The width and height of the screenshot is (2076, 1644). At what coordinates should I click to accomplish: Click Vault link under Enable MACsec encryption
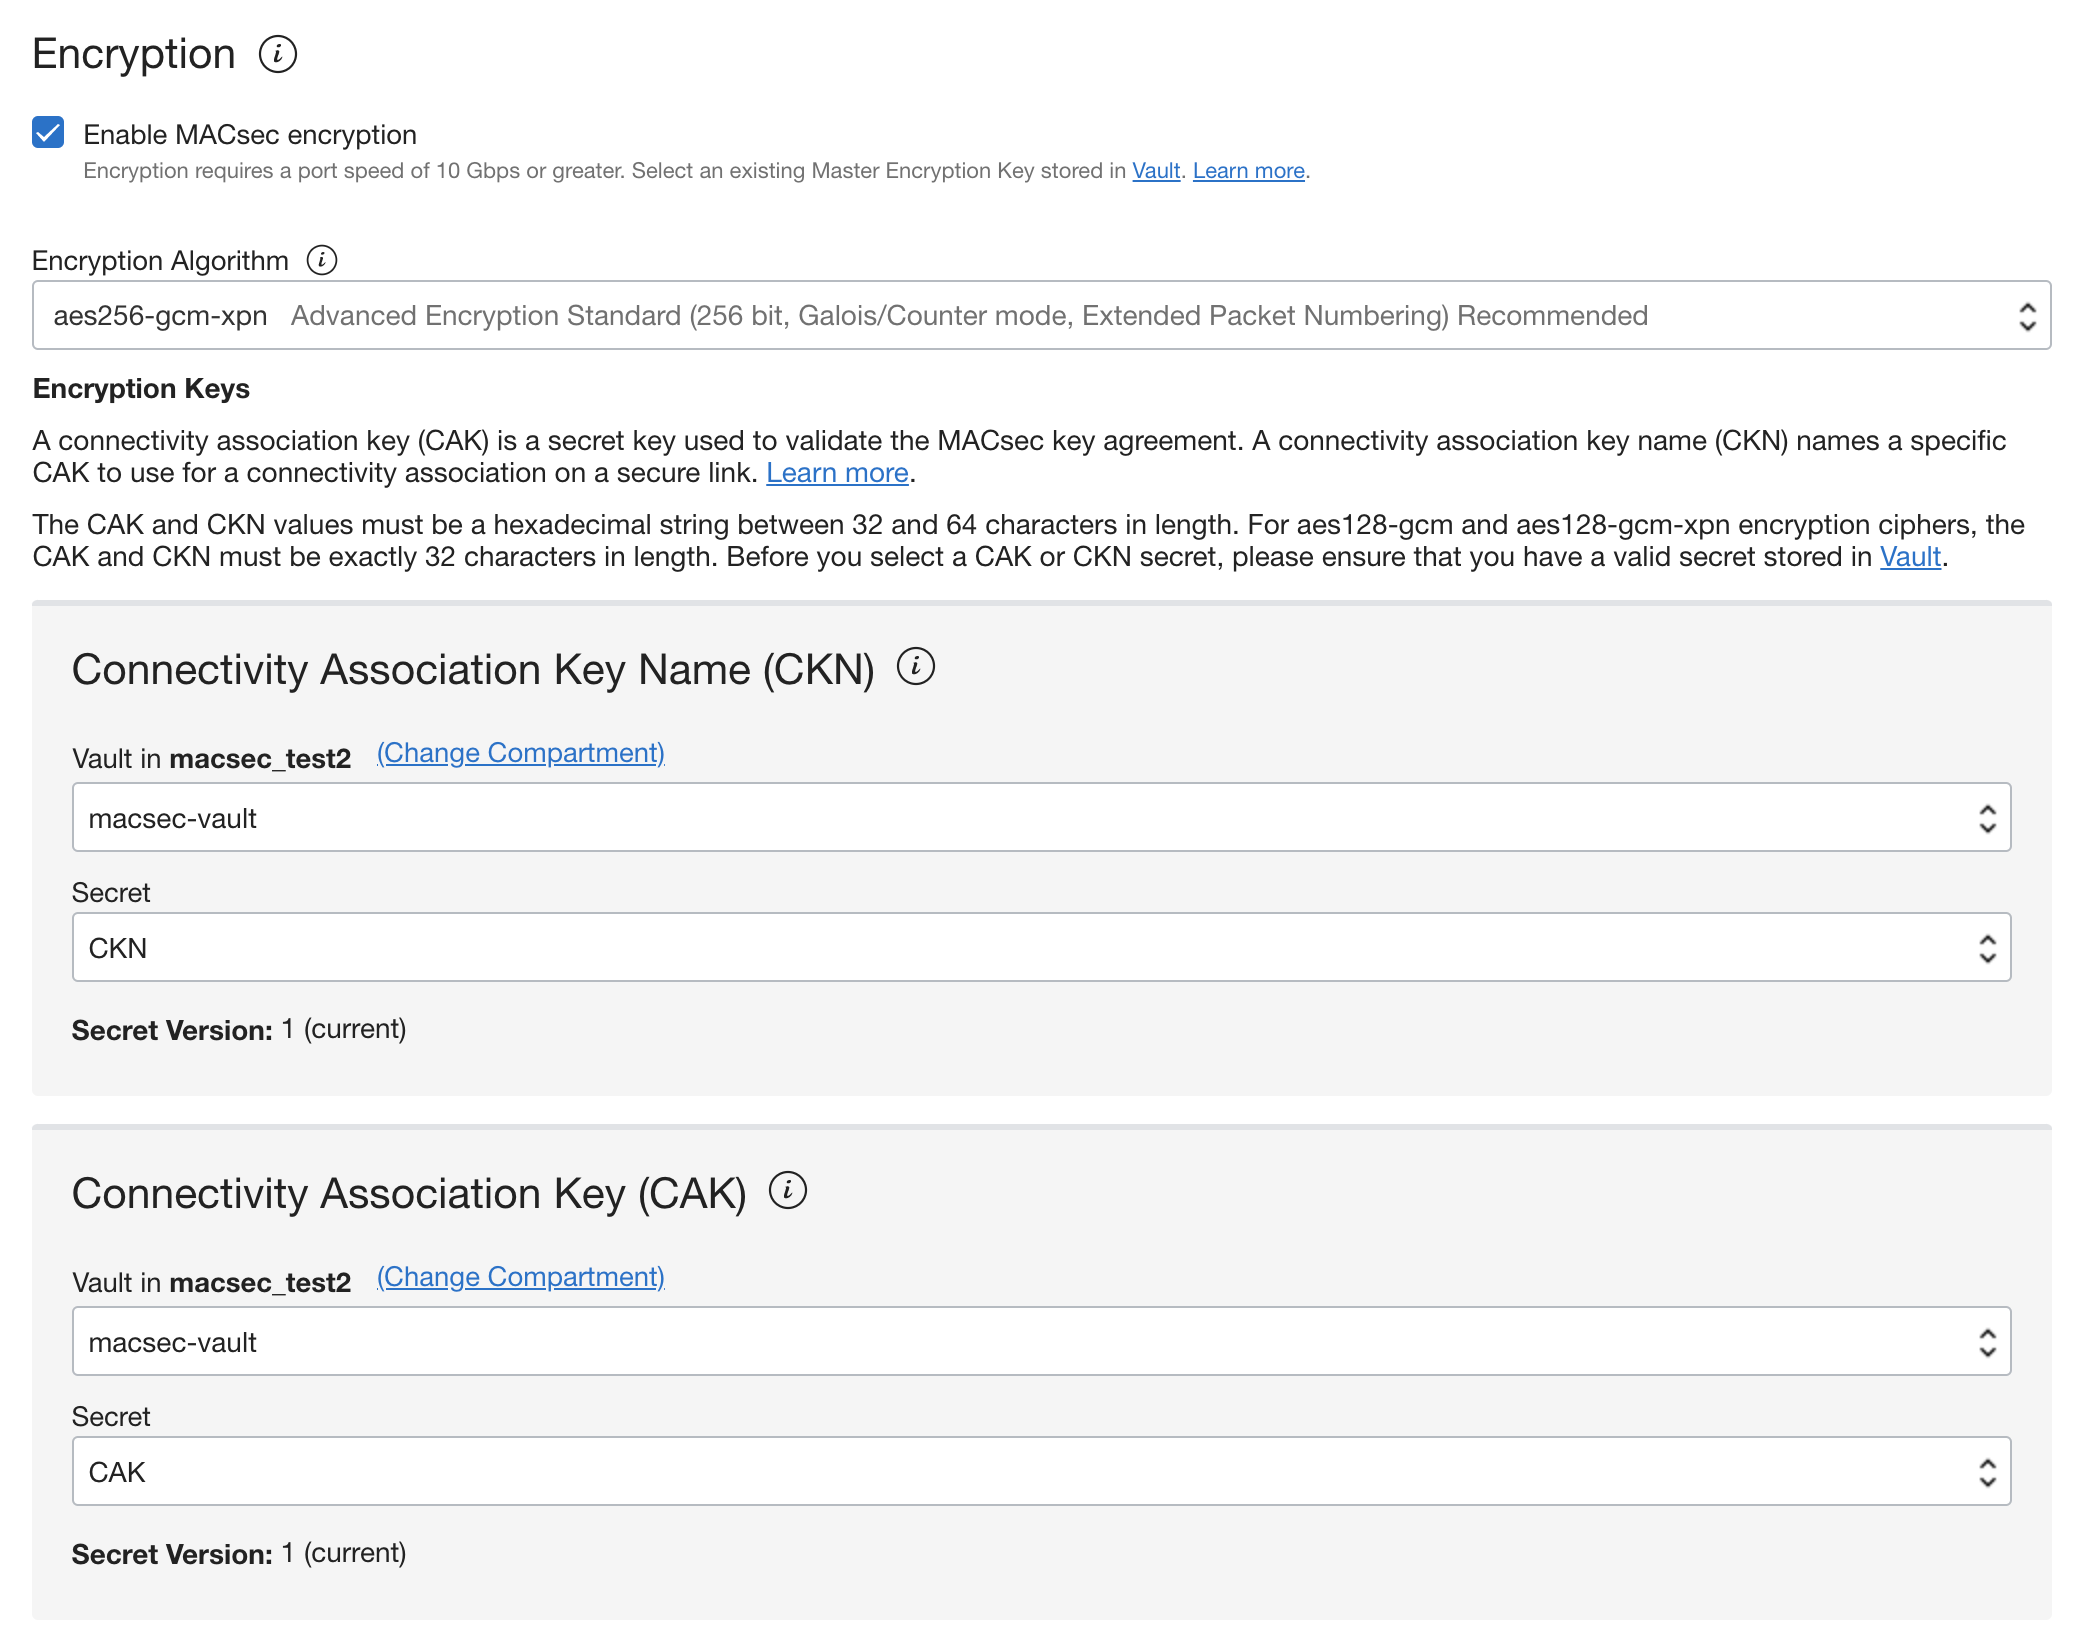click(x=1155, y=171)
